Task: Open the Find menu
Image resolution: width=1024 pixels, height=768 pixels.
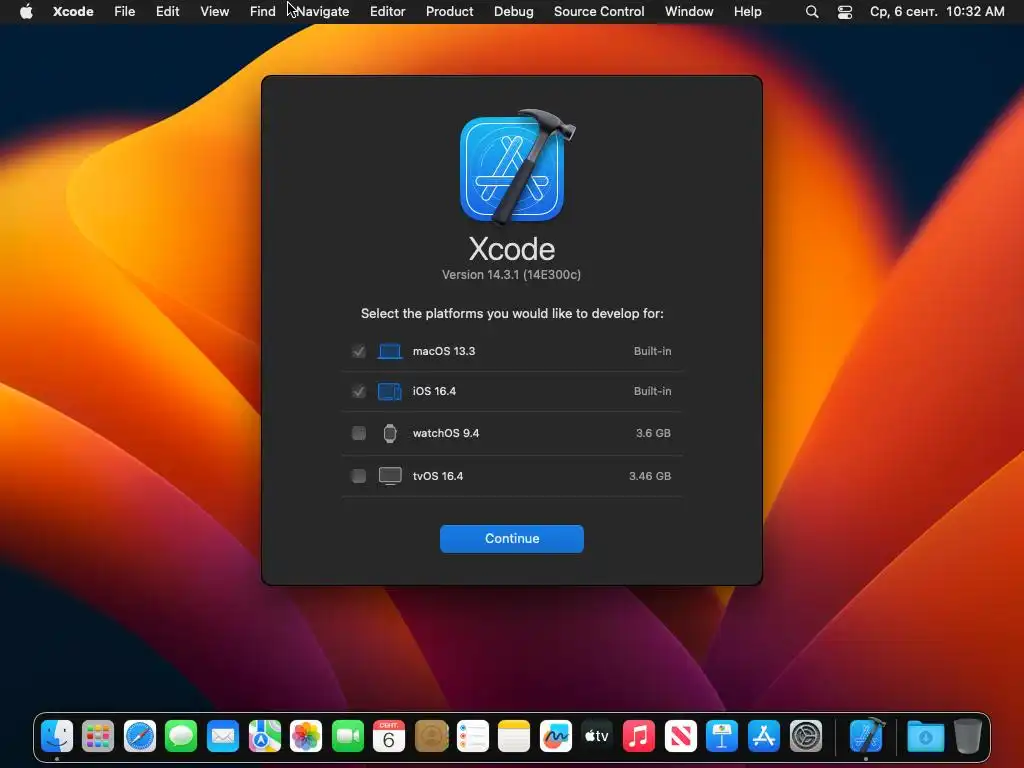Action: 263,12
